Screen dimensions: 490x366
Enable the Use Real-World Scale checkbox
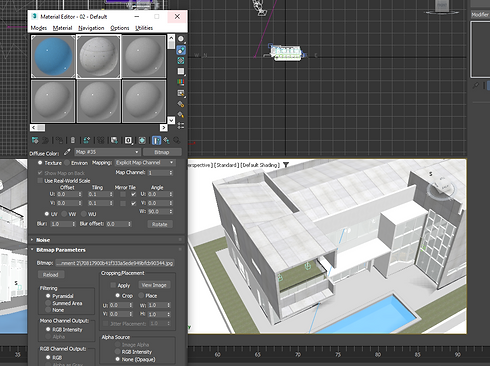[x=40, y=181]
